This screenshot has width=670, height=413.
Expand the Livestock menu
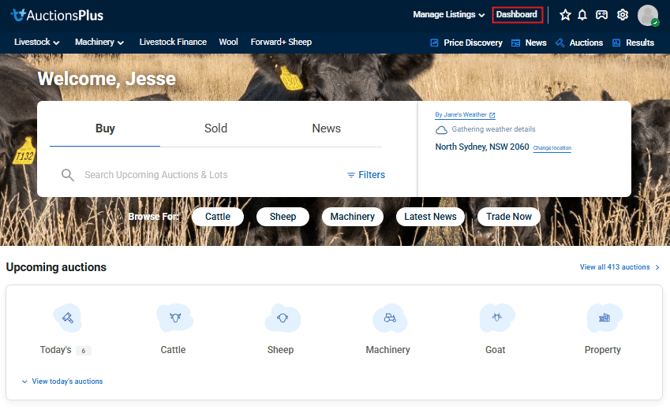pyautogui.click(x=37, y=42)
